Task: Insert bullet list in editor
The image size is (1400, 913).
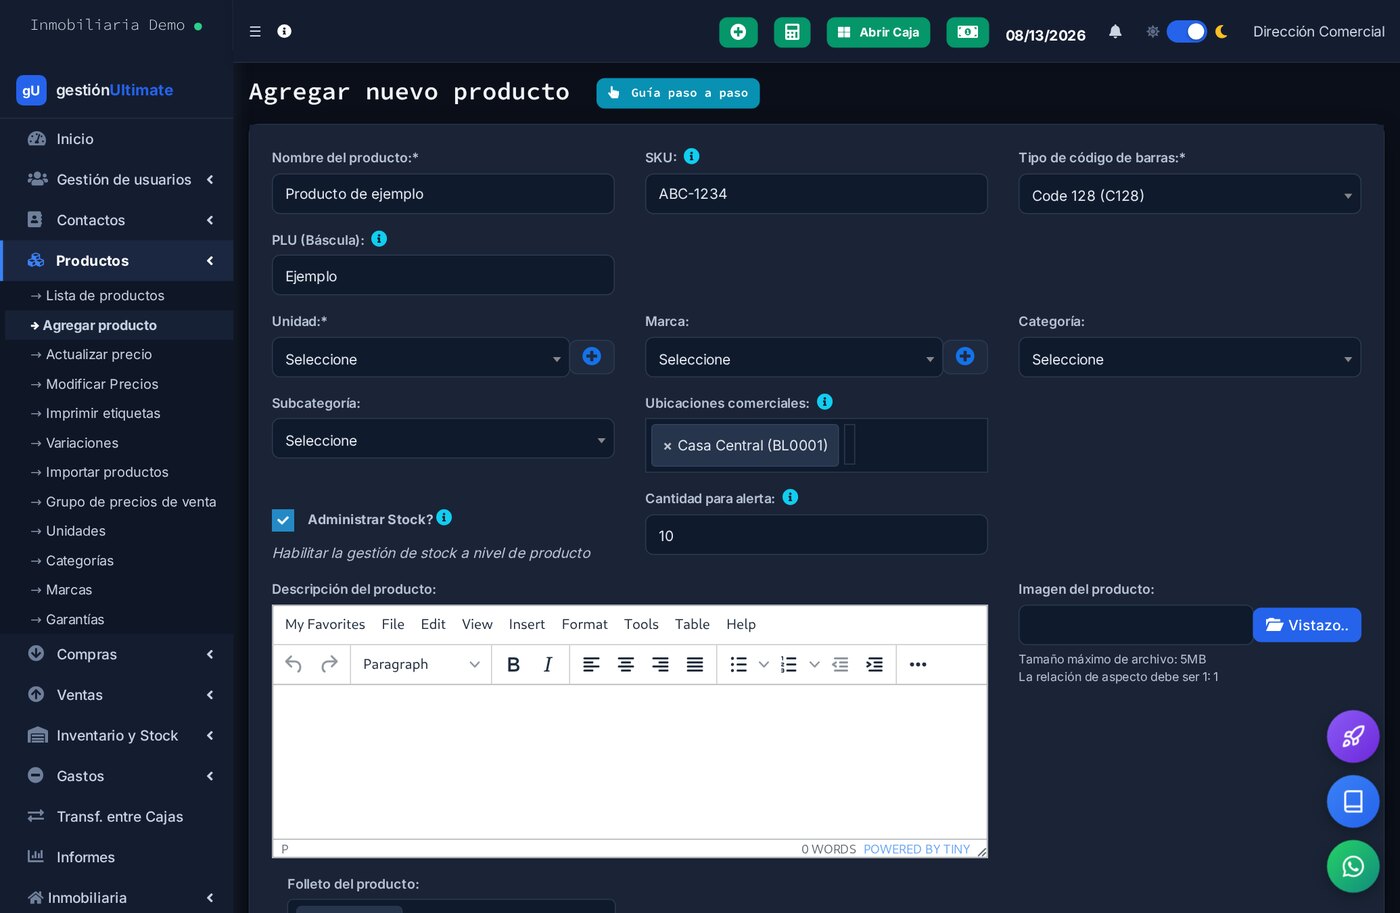Action: point(739,664)
